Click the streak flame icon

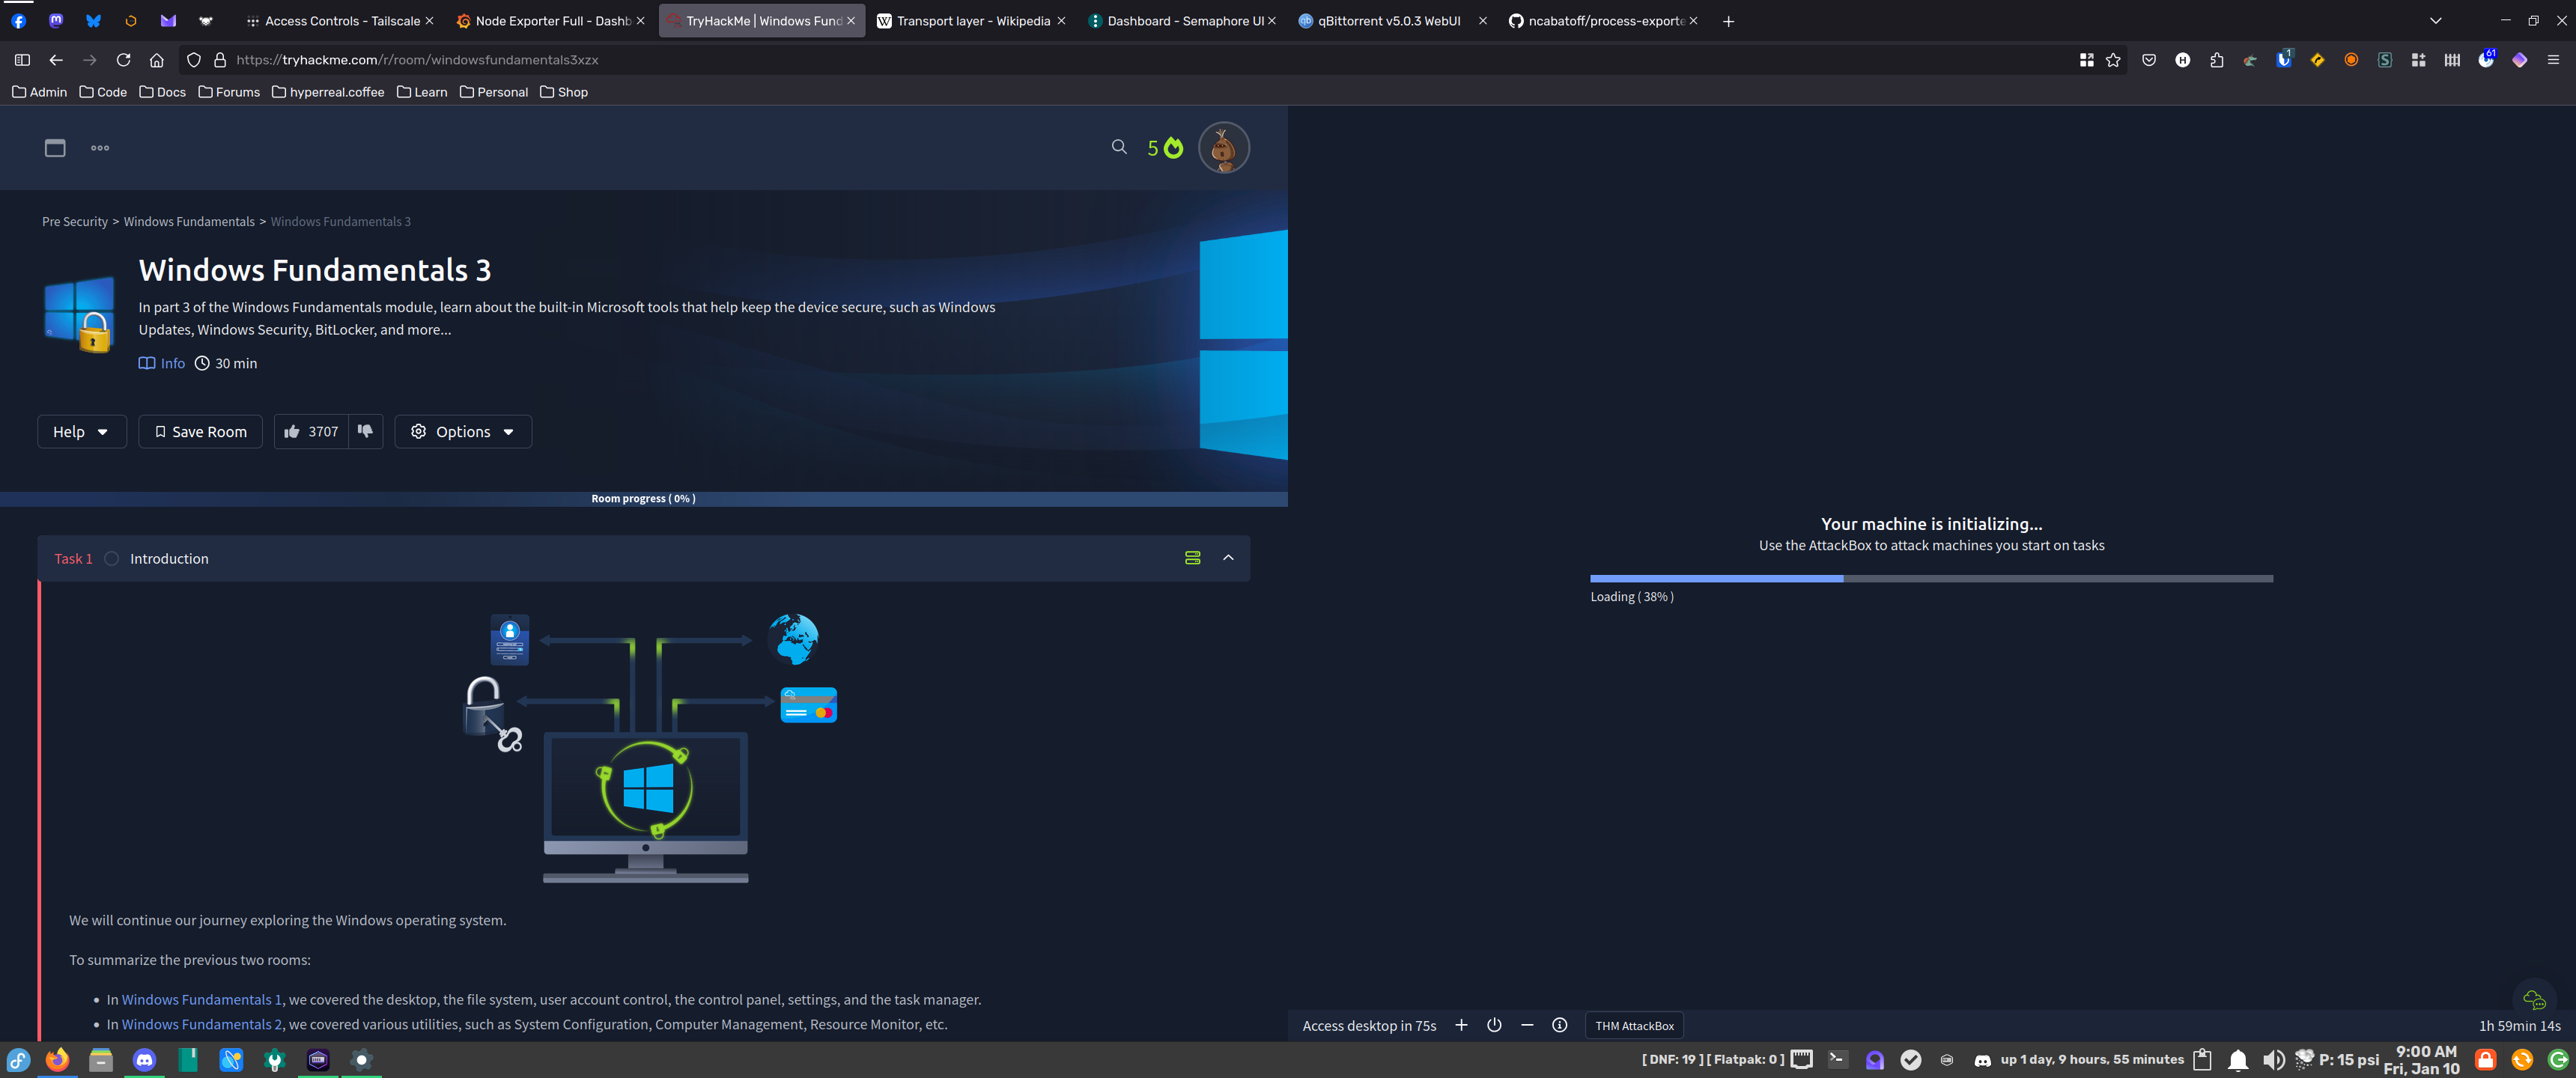click(x=1173, y=148)
